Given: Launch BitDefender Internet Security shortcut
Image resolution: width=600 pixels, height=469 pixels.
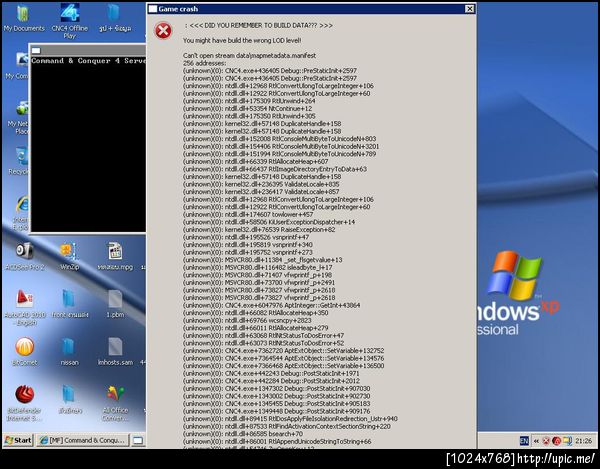Looking at the screenshot, I should pyautogui.click(x=24, y=403).
